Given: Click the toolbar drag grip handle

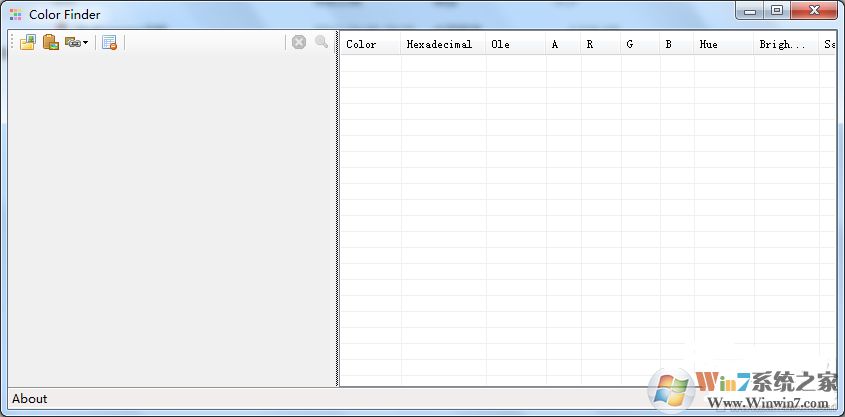Looking at the screenshot, I should pos(12,42).
